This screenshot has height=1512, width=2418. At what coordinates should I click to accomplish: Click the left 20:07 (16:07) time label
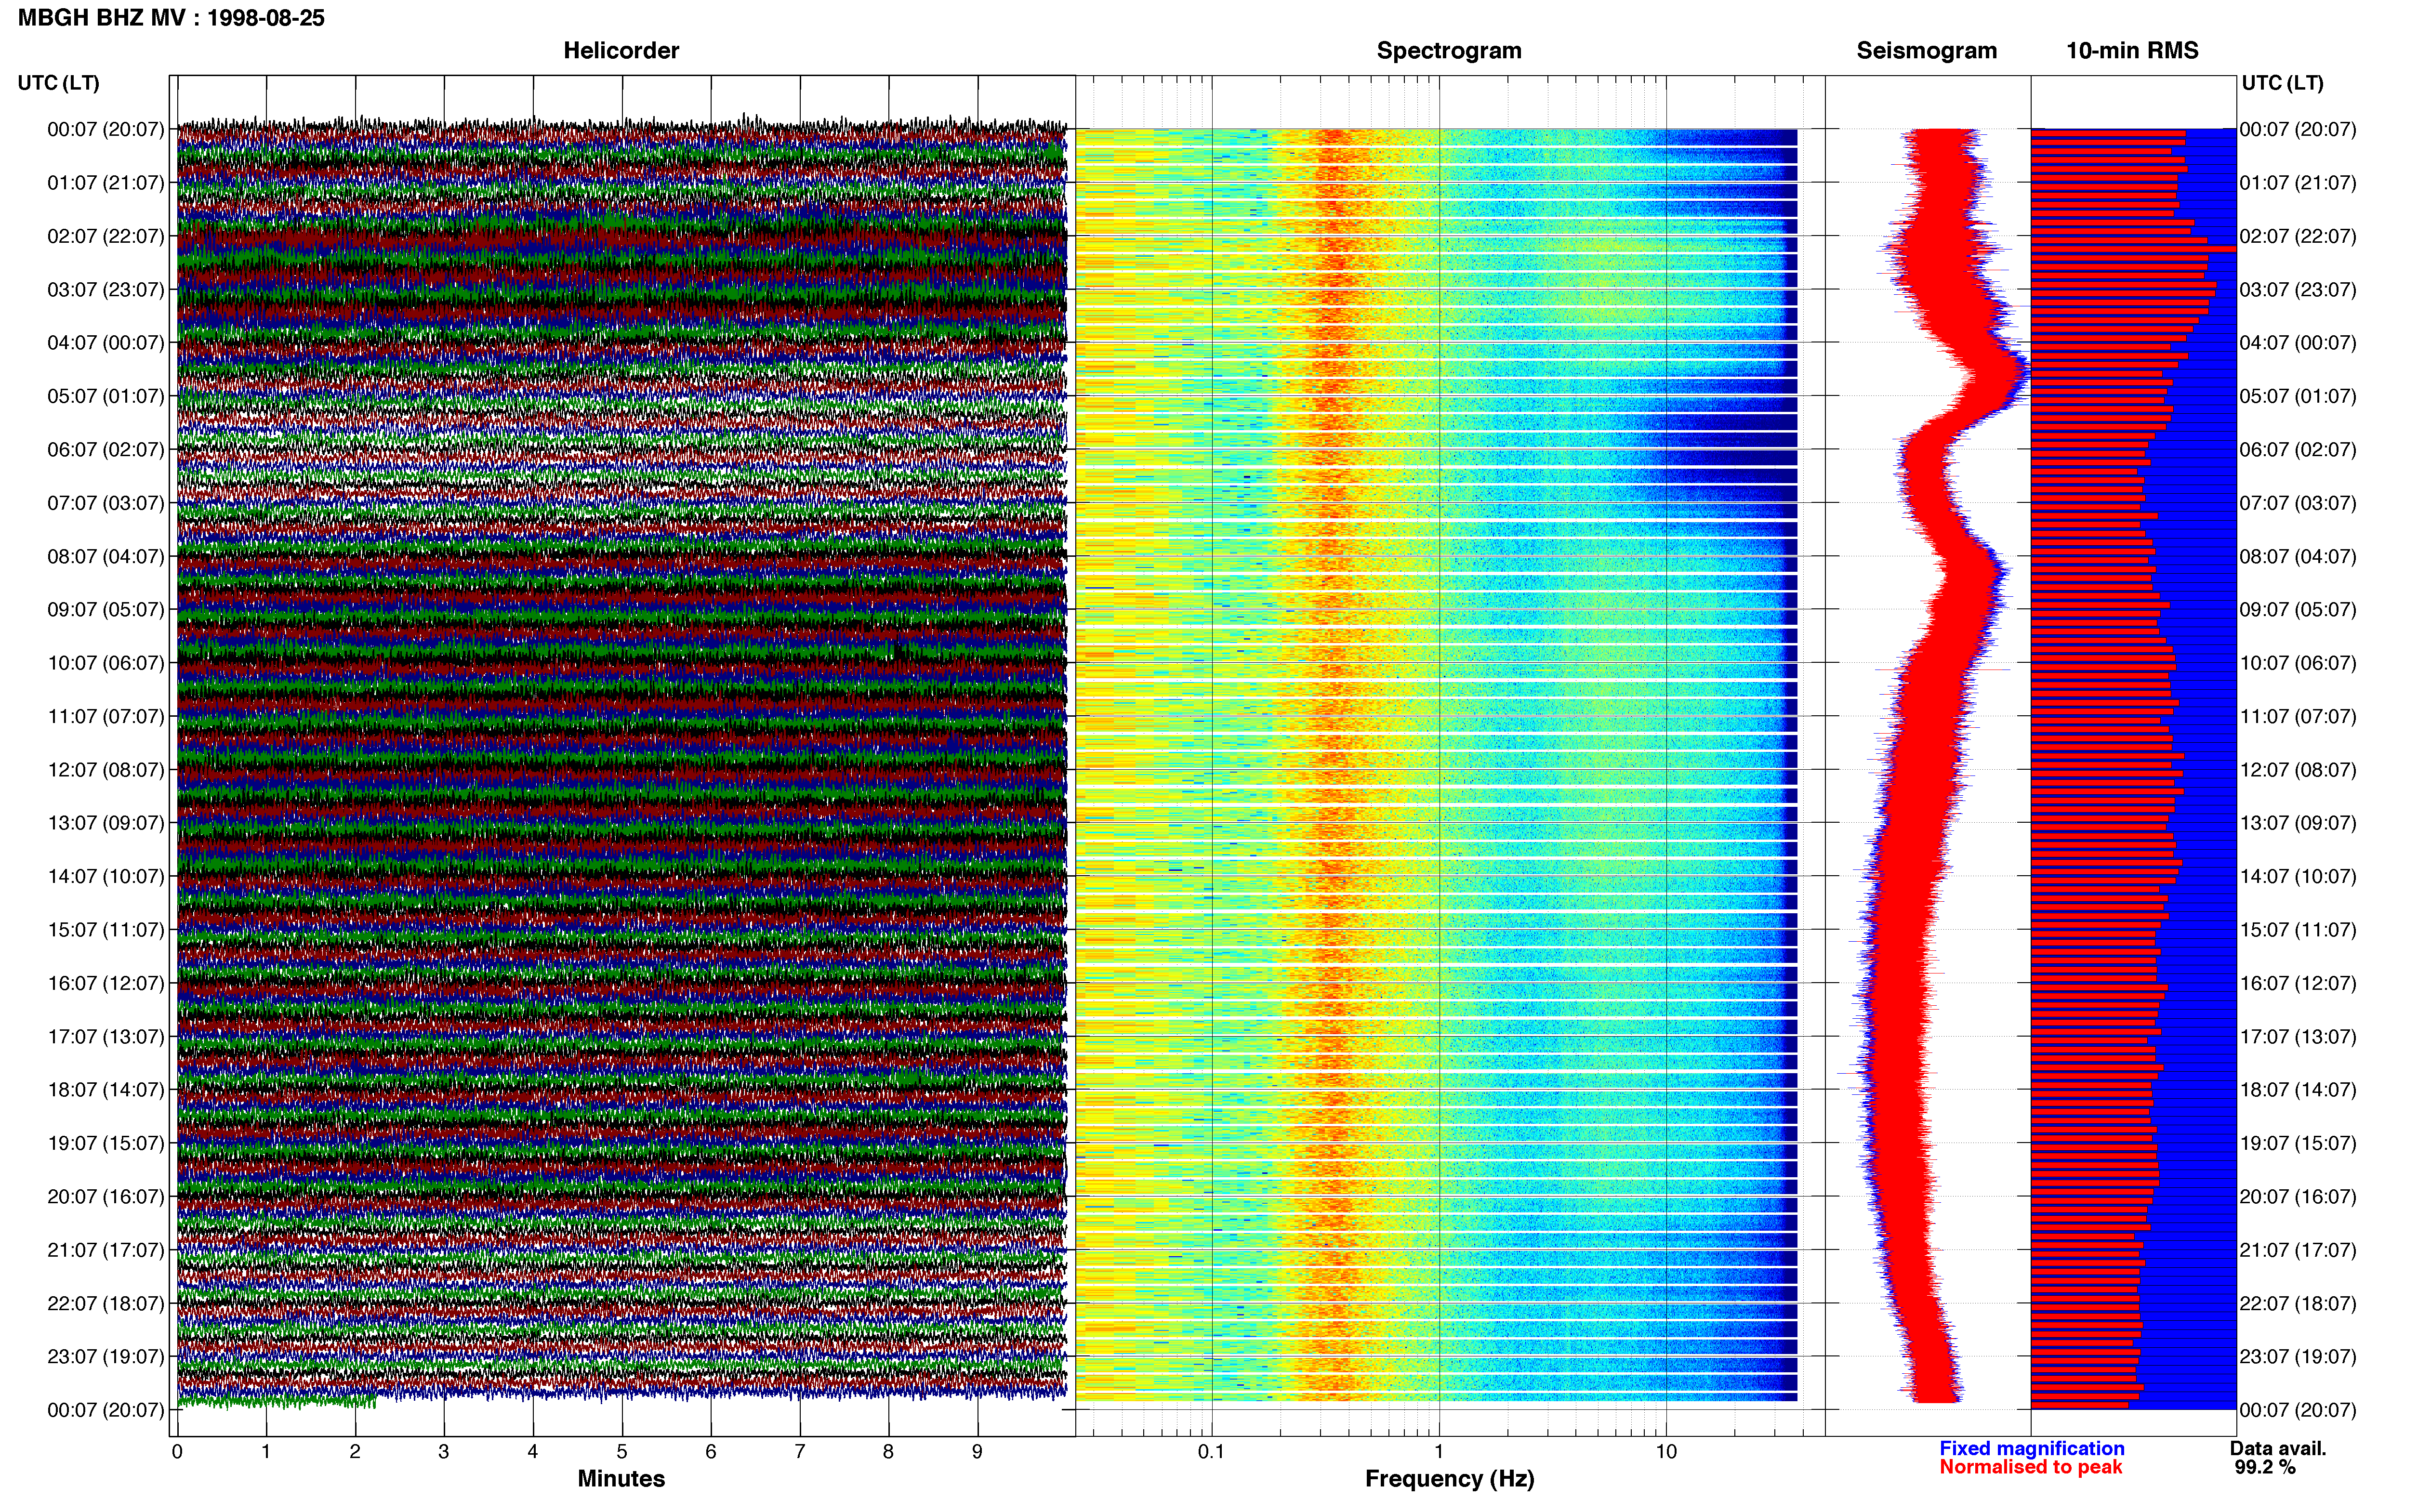tap(106, 1196)
